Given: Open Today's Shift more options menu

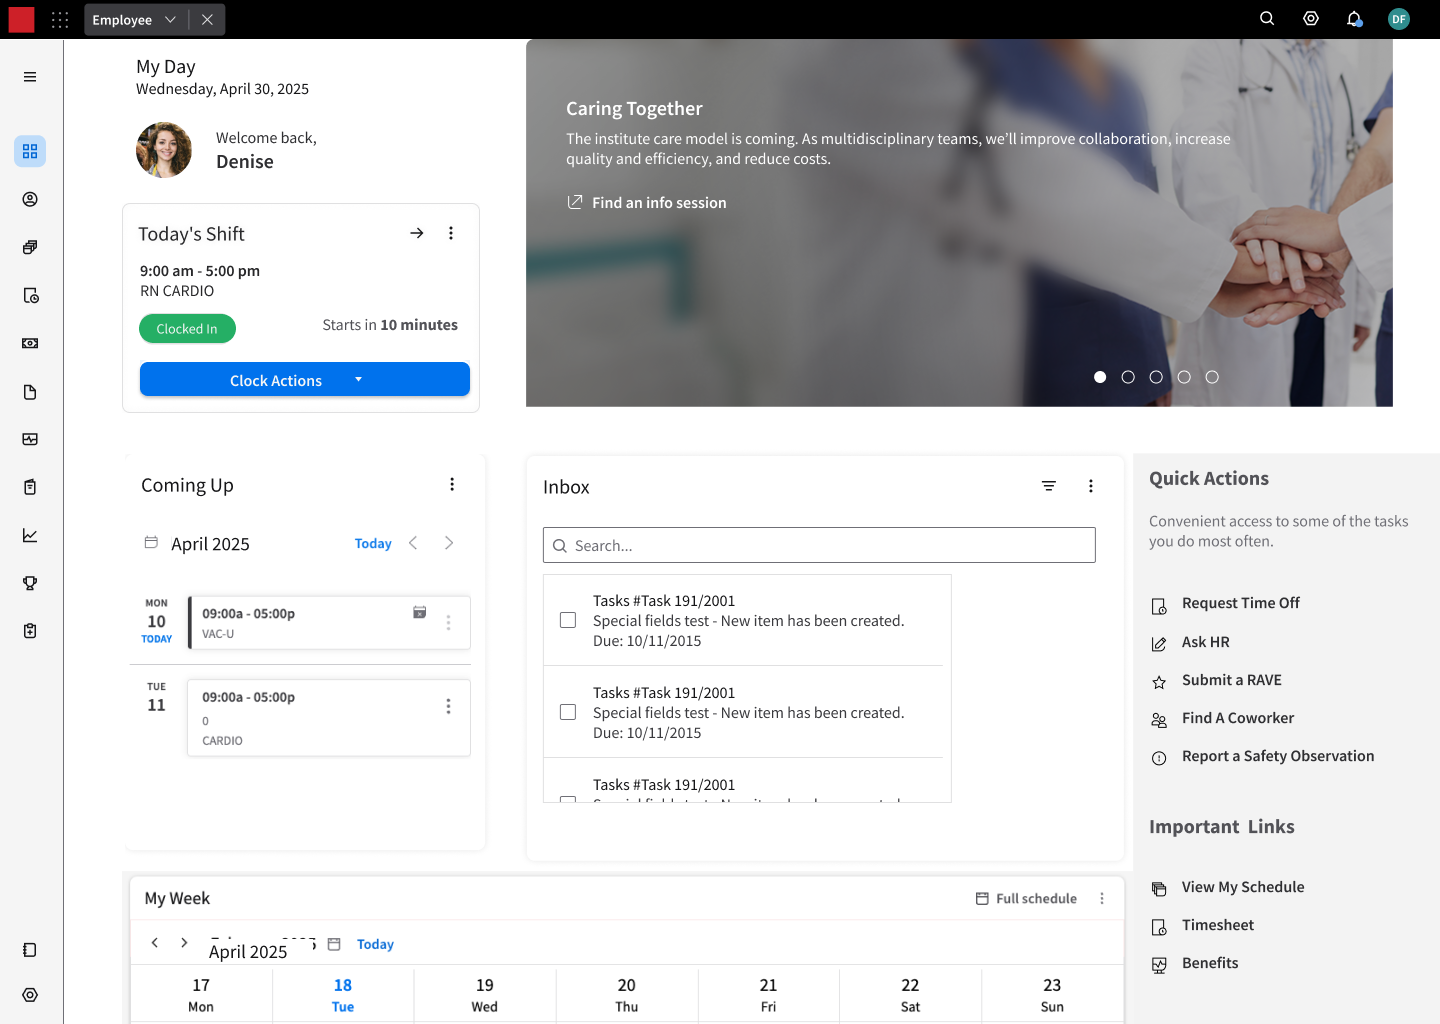Looking at the screenshot, I should click(x=451, y=233).
